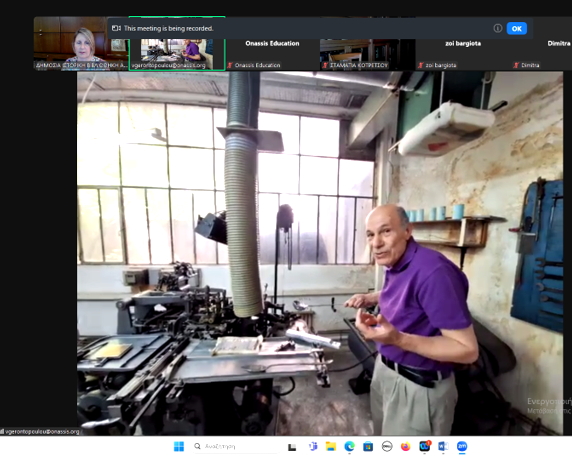Open the Dell app from the taskbar
This screenshot has height=456, width=572.
[387, 446]
